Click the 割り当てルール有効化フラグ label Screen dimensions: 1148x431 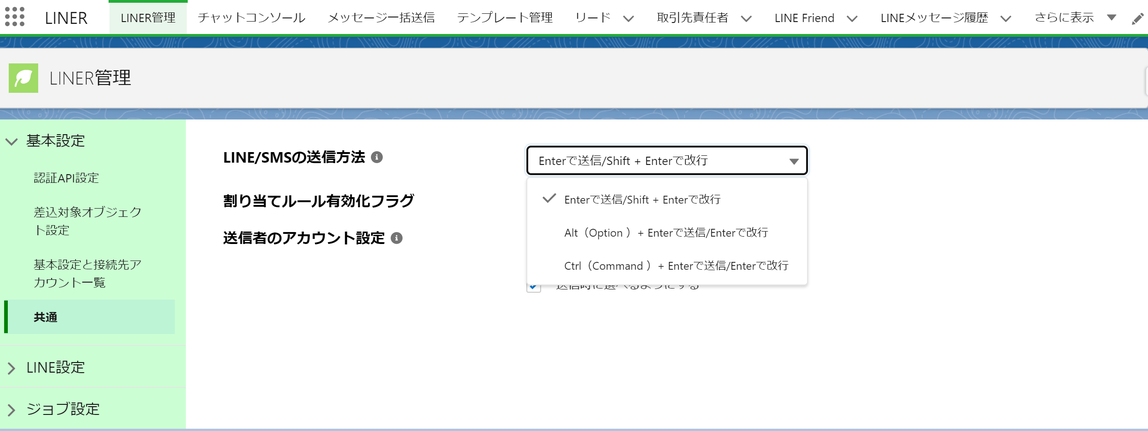point(318,200)
